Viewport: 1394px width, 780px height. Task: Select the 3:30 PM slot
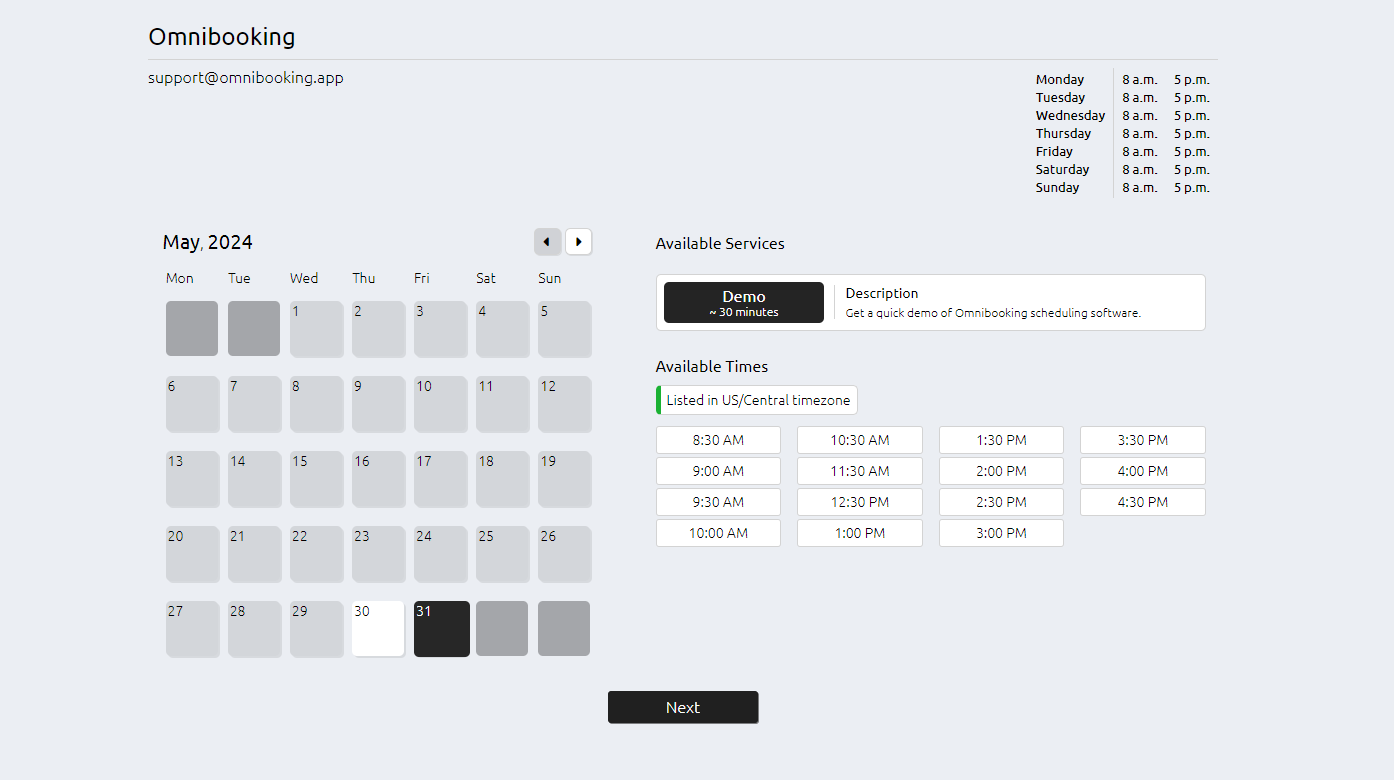(1143, 440)
